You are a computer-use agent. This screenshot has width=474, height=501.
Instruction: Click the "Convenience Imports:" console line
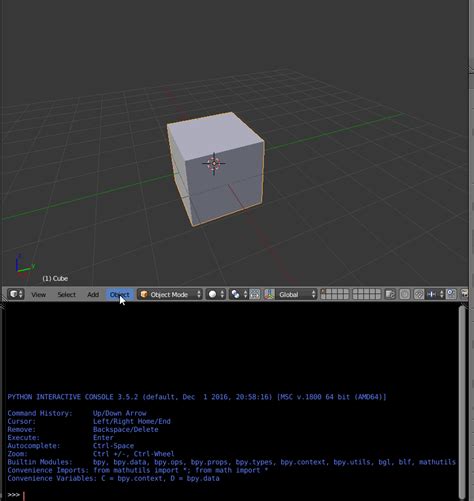pos(138,470)
